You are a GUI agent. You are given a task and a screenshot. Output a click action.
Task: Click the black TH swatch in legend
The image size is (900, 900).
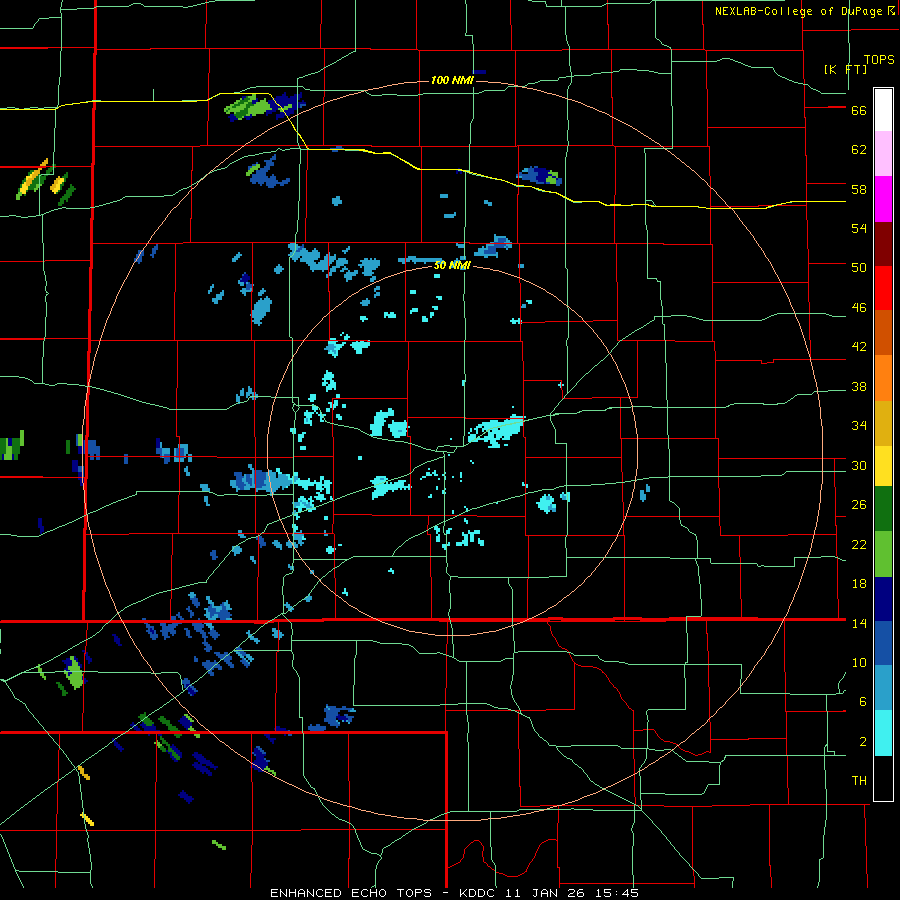point(883,778)
